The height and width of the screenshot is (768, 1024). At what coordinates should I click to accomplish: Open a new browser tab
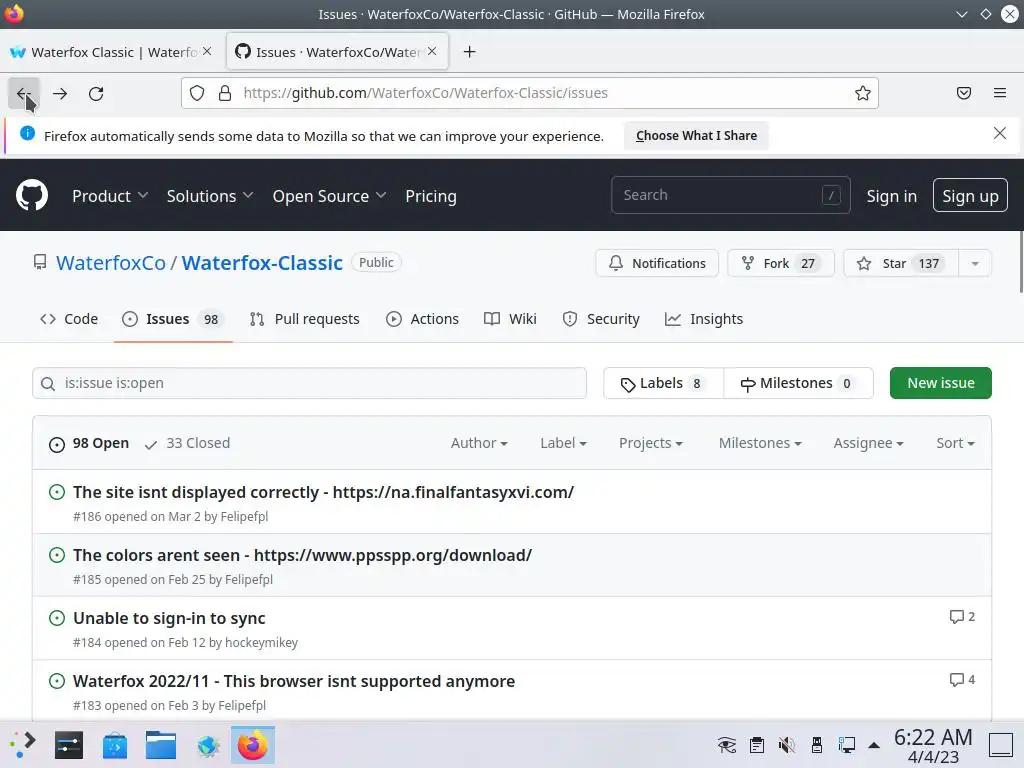pos(470,52)
